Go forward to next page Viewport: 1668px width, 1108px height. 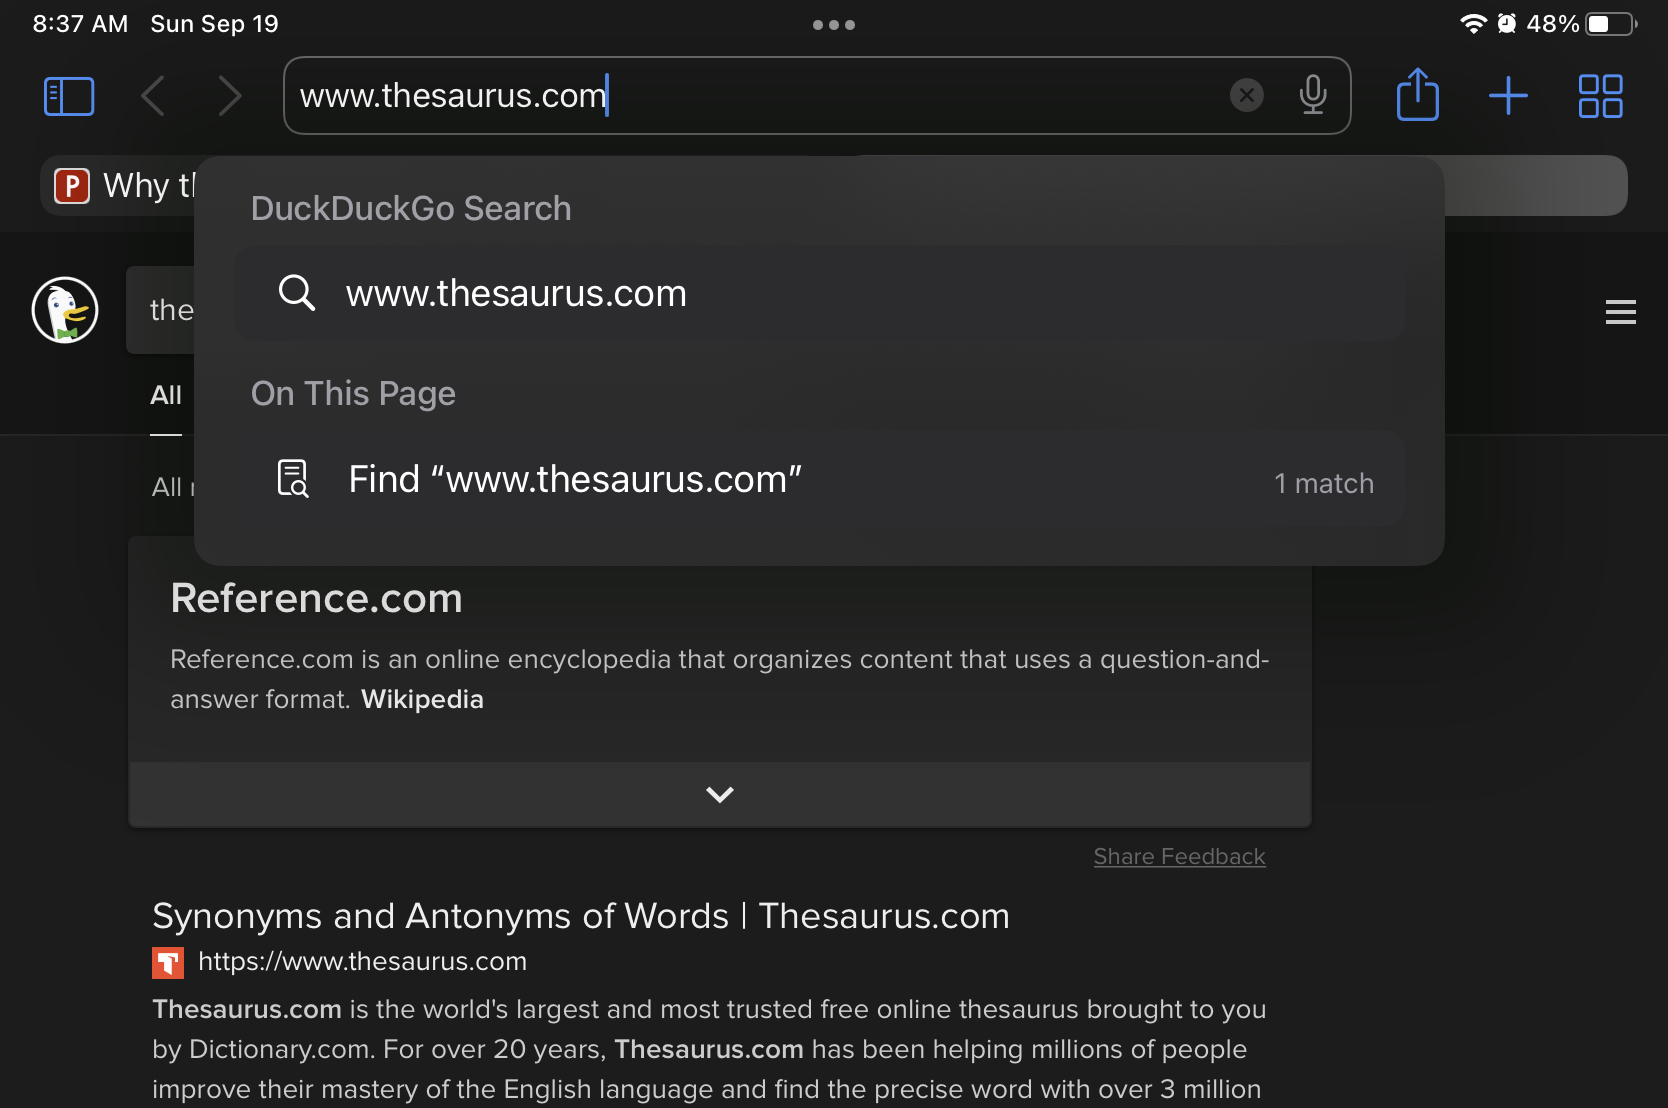pyautogui.click(x=230, y=96)
